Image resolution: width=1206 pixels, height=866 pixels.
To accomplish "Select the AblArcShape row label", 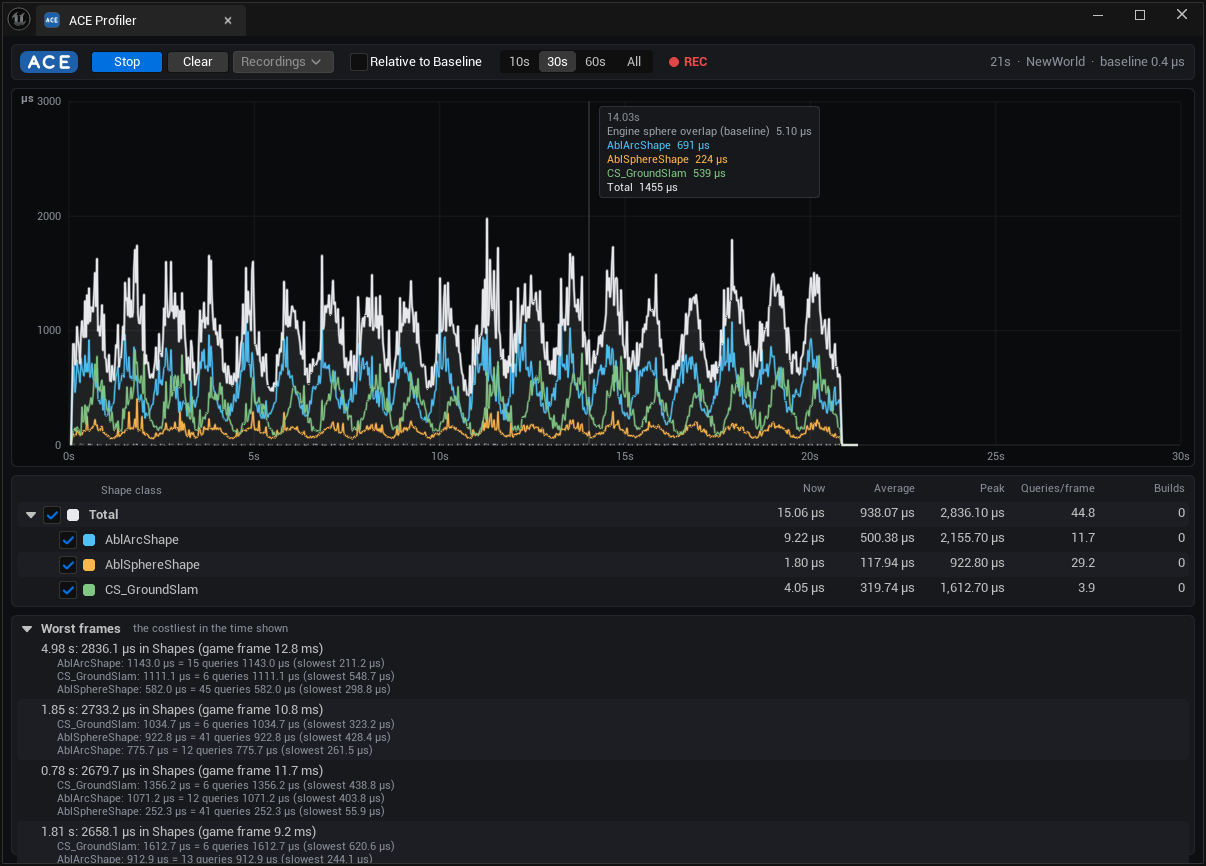I will pos(142,540).
